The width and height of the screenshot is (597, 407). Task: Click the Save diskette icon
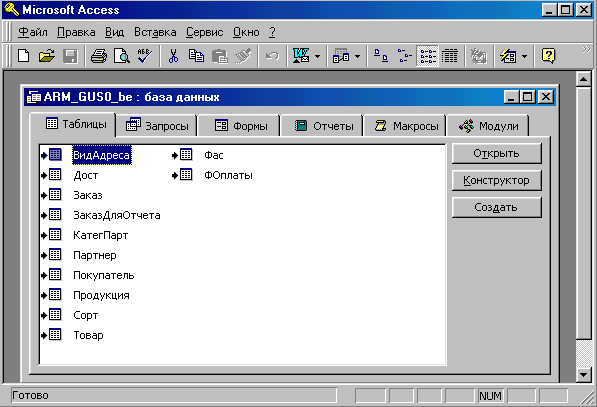point(70,56)
